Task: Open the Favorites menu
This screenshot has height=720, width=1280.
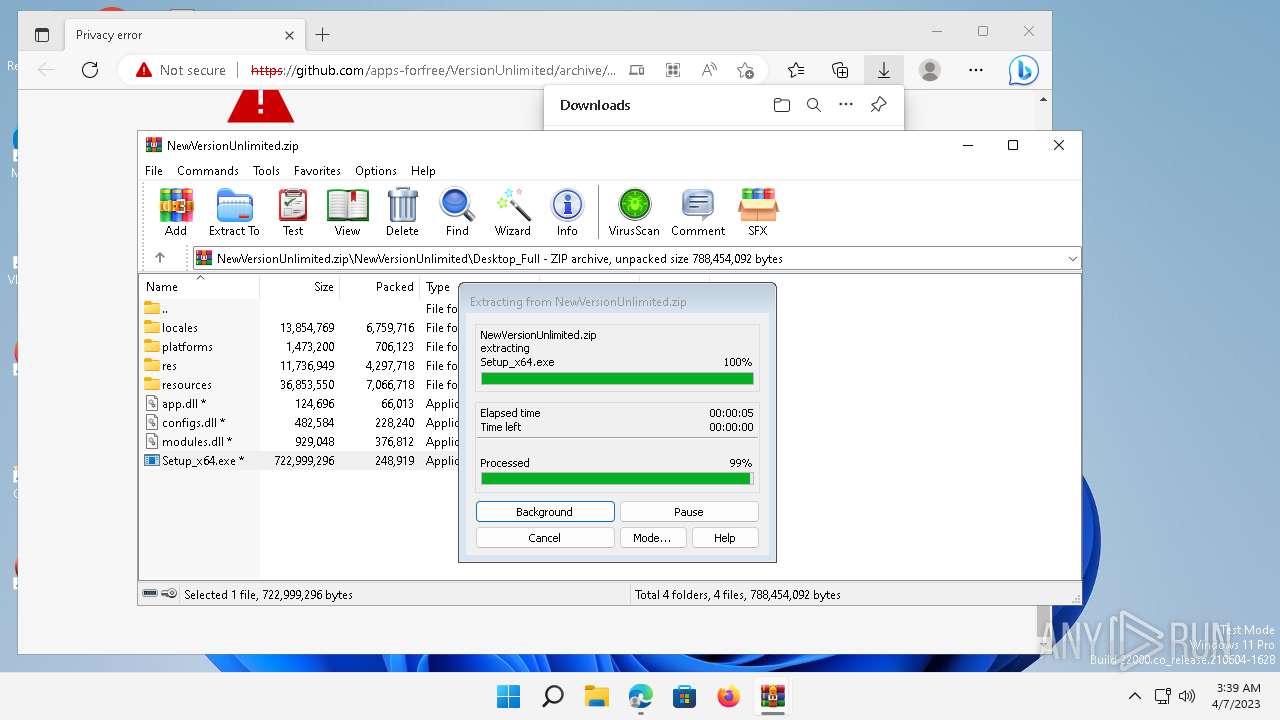Action: [x=317, y=171]
